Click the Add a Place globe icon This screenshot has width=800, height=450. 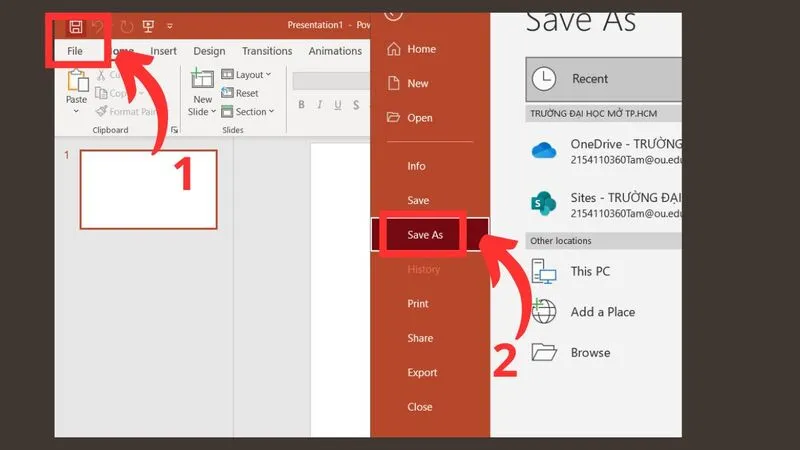coord(544,311)
